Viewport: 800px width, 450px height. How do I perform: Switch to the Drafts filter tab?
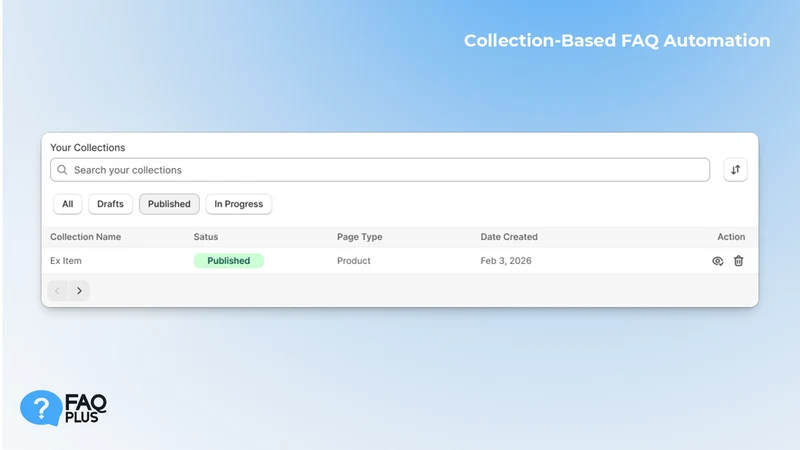point(110,204)
